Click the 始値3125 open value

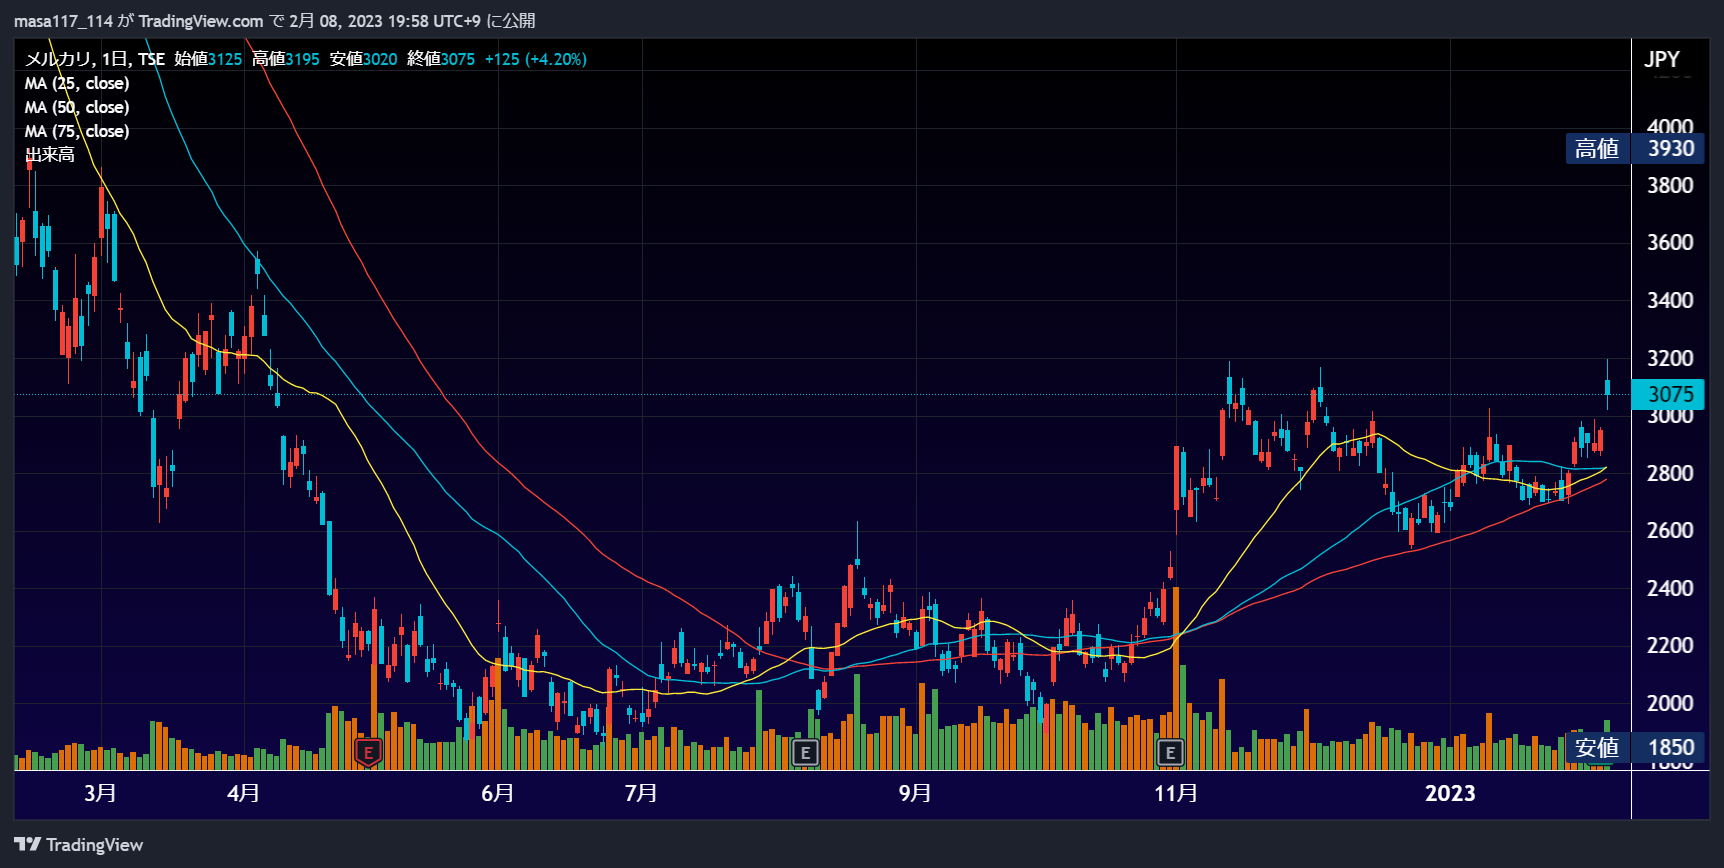pos(208,59)
